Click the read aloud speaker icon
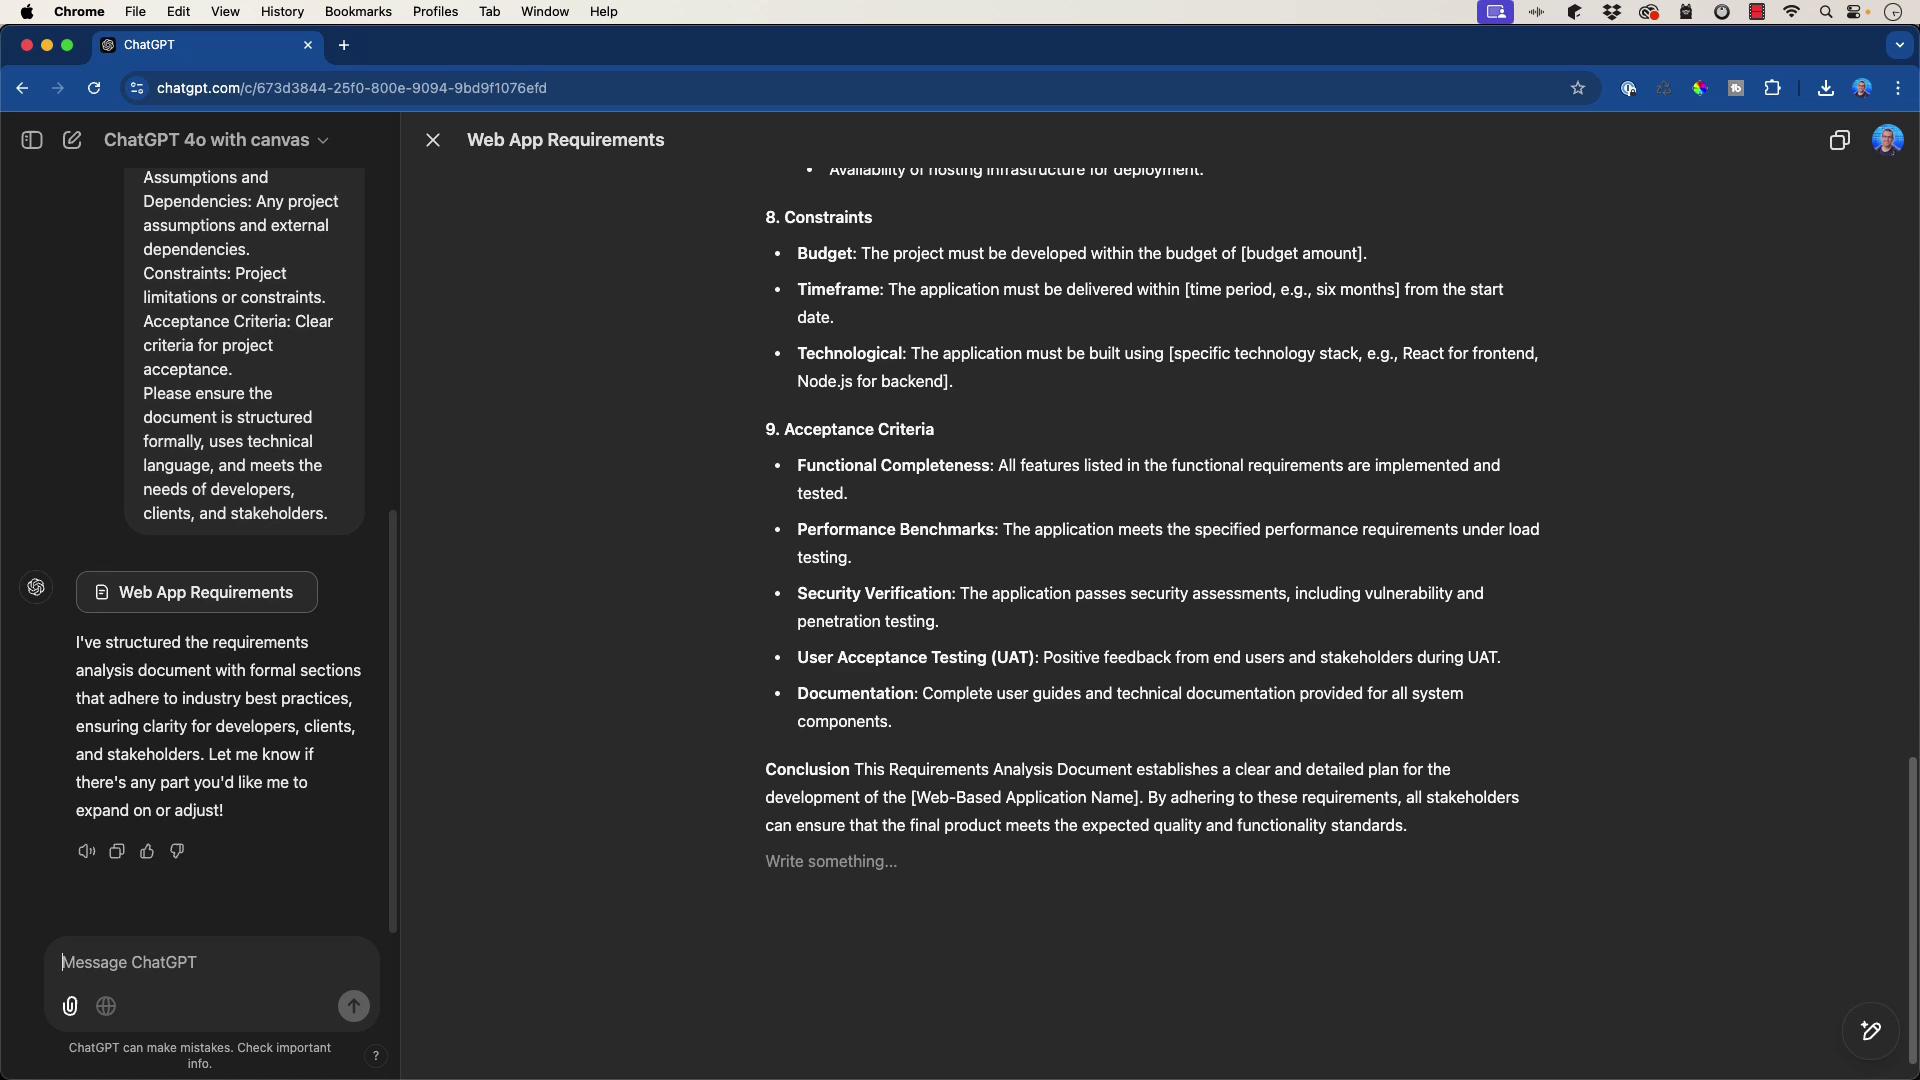 coord(87,852)
